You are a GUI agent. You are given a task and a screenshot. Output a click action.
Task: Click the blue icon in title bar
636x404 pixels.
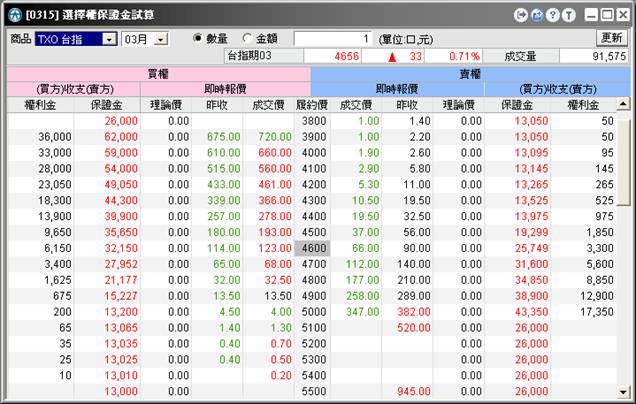pyautogui.click(x=537, y=15)
